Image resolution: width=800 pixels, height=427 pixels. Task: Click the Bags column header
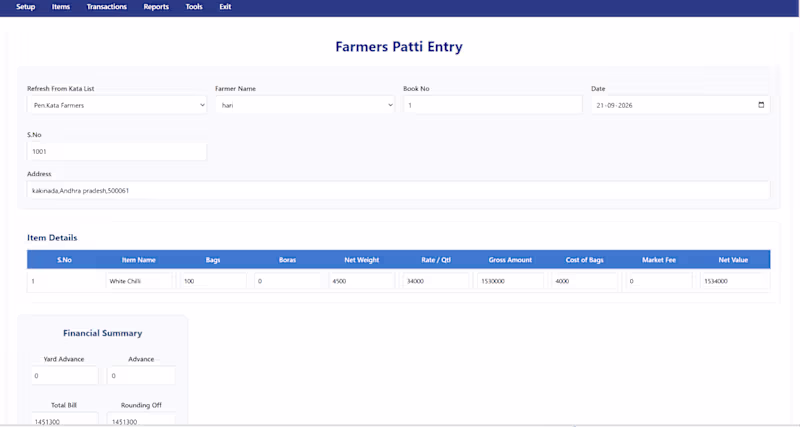[213, 260]
